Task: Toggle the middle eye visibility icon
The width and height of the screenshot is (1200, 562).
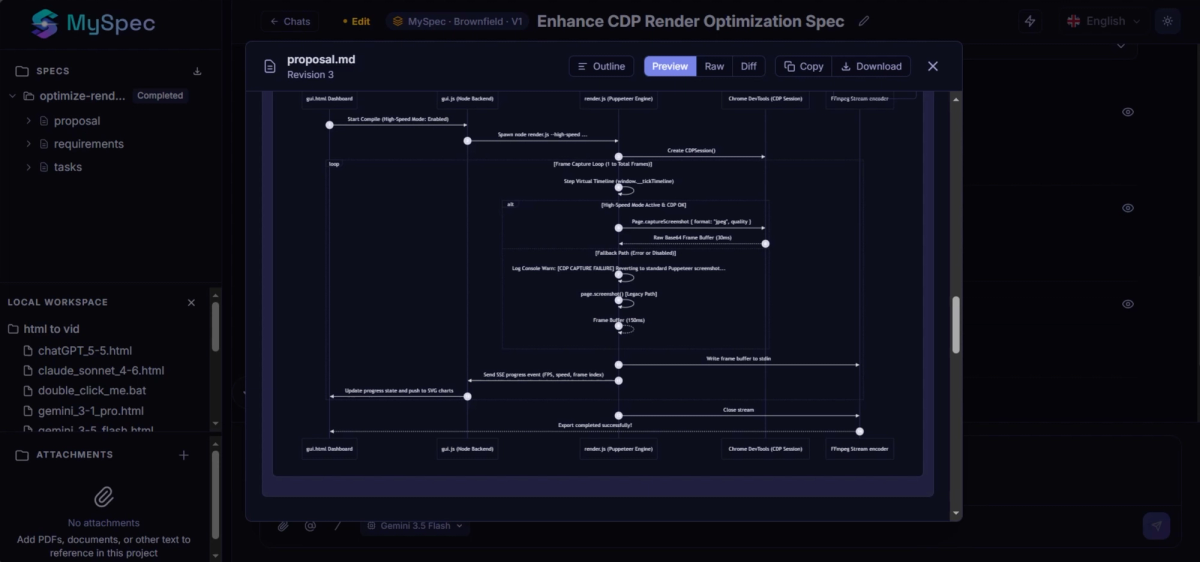Action: [1128, 208]
